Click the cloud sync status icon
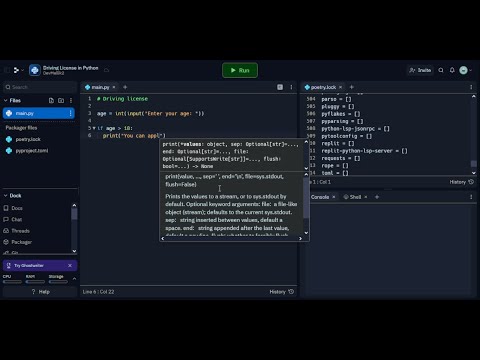480x360 pixels. [x=107, y=70]
